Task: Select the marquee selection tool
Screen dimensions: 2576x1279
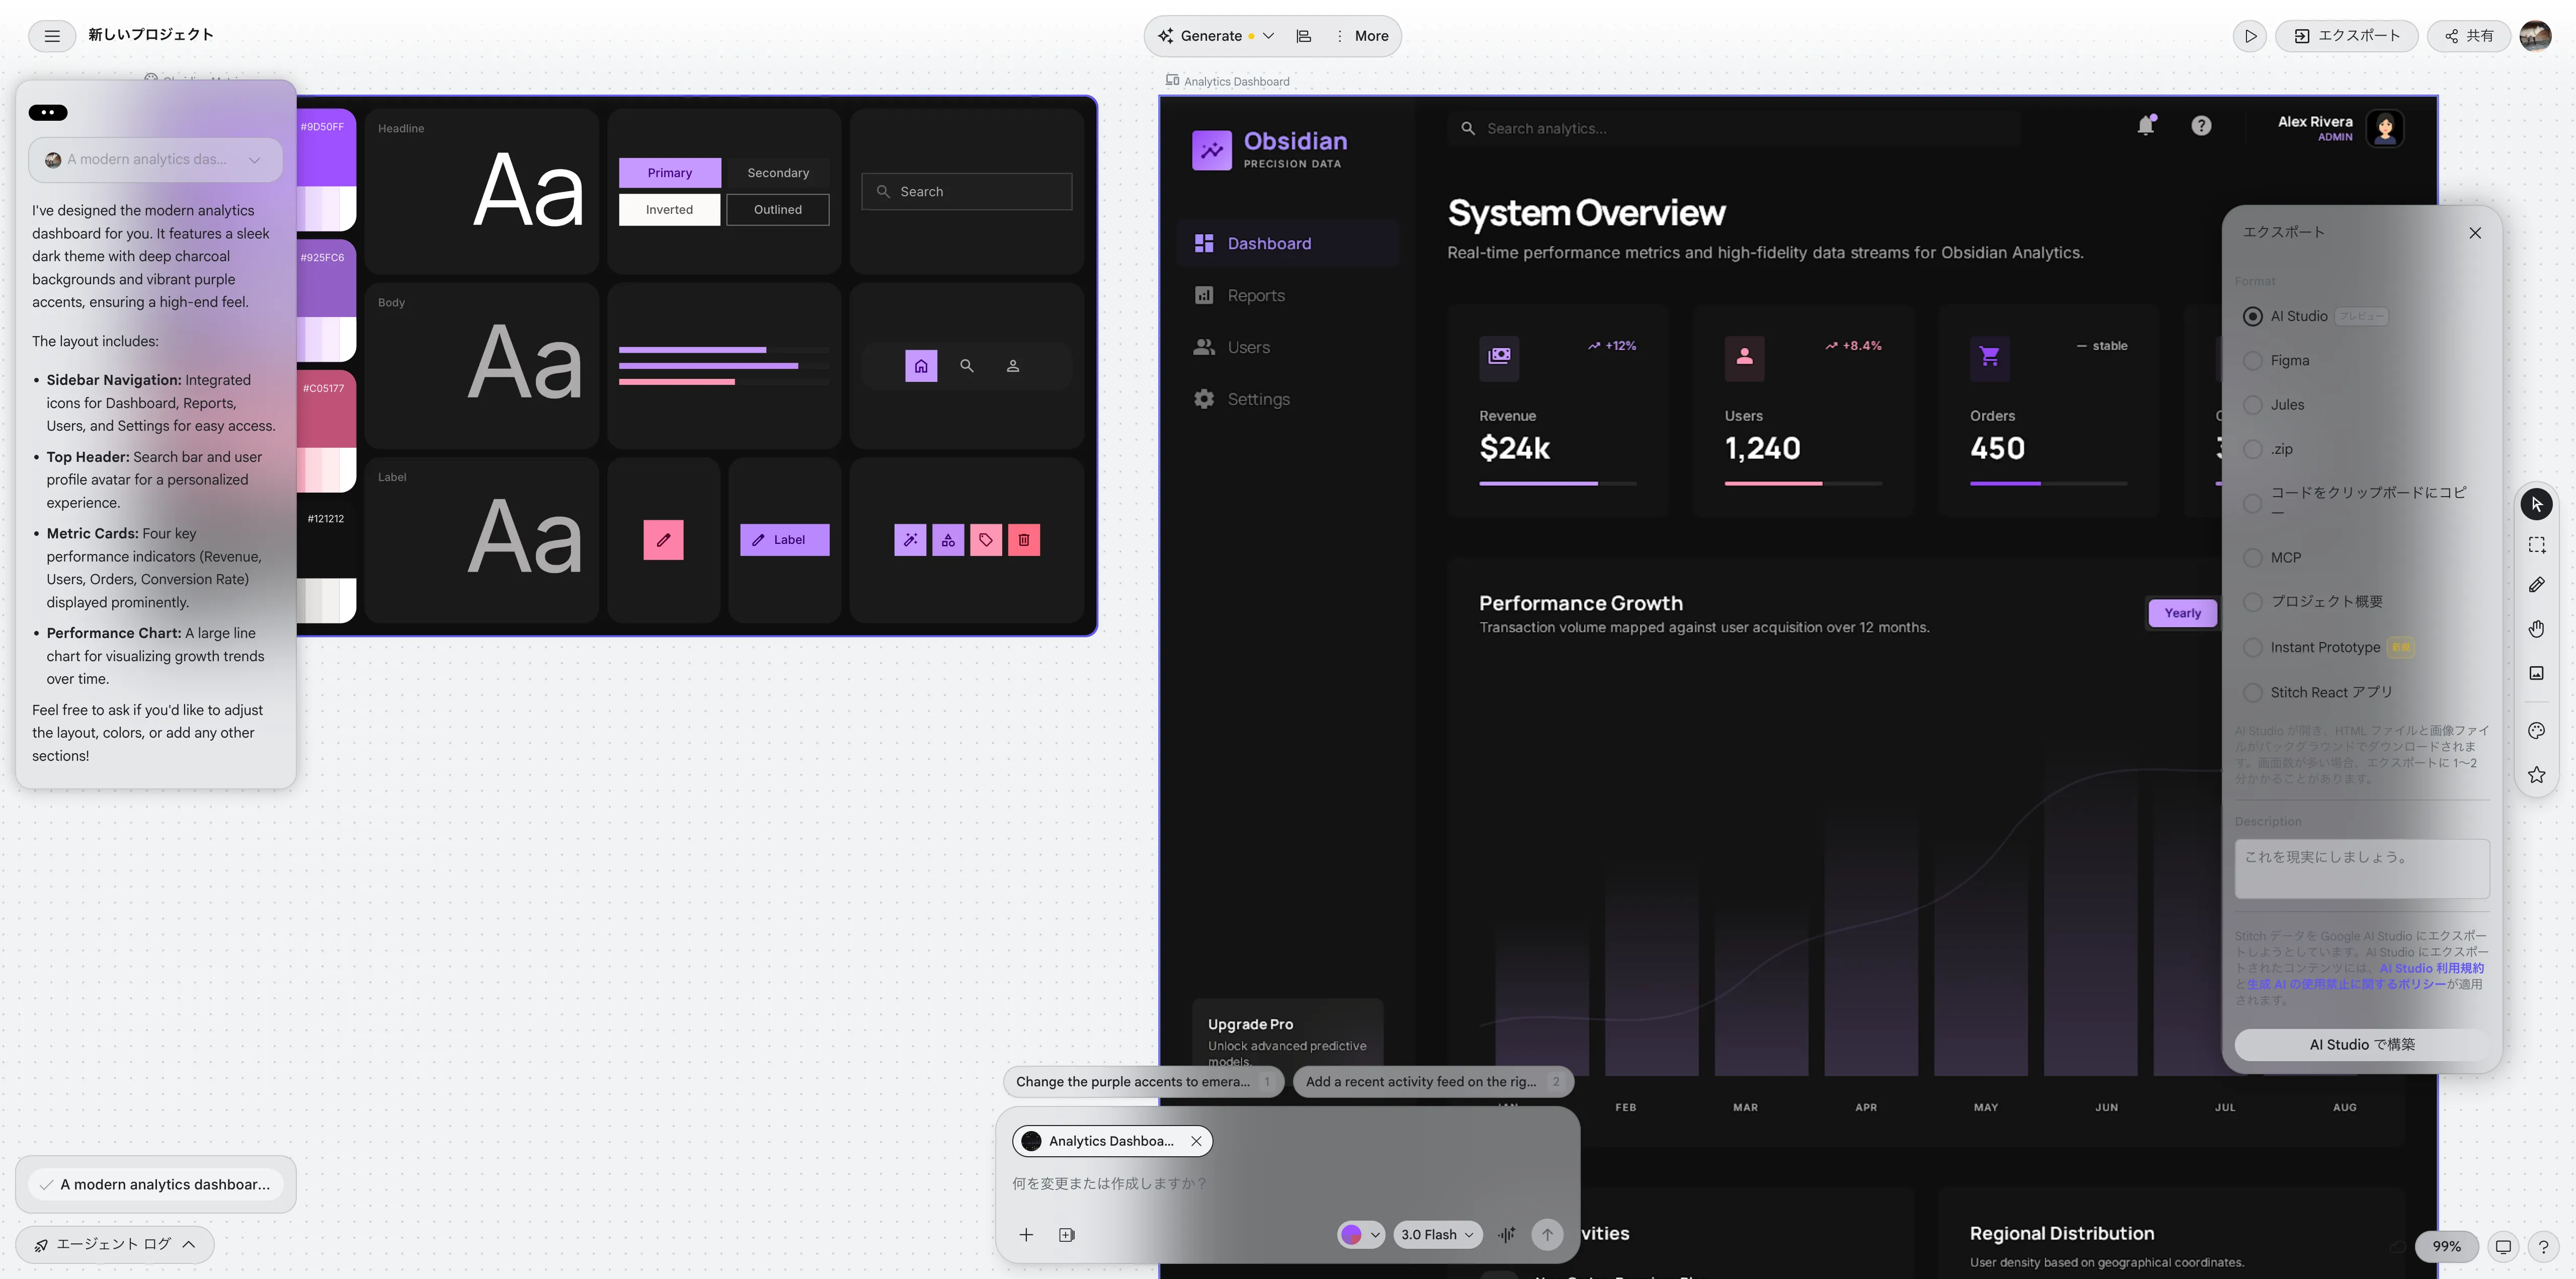Action: (x=2536, y=545)
